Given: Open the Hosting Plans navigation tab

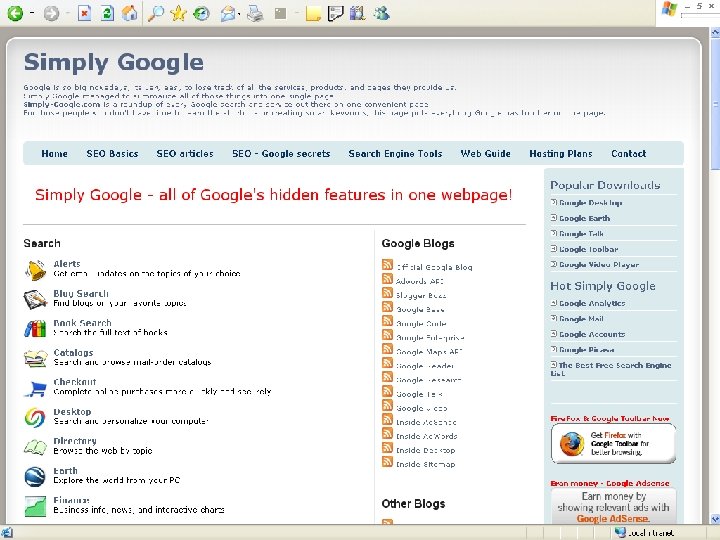Looking at the screenshot, I should click(x=561, y=154).
